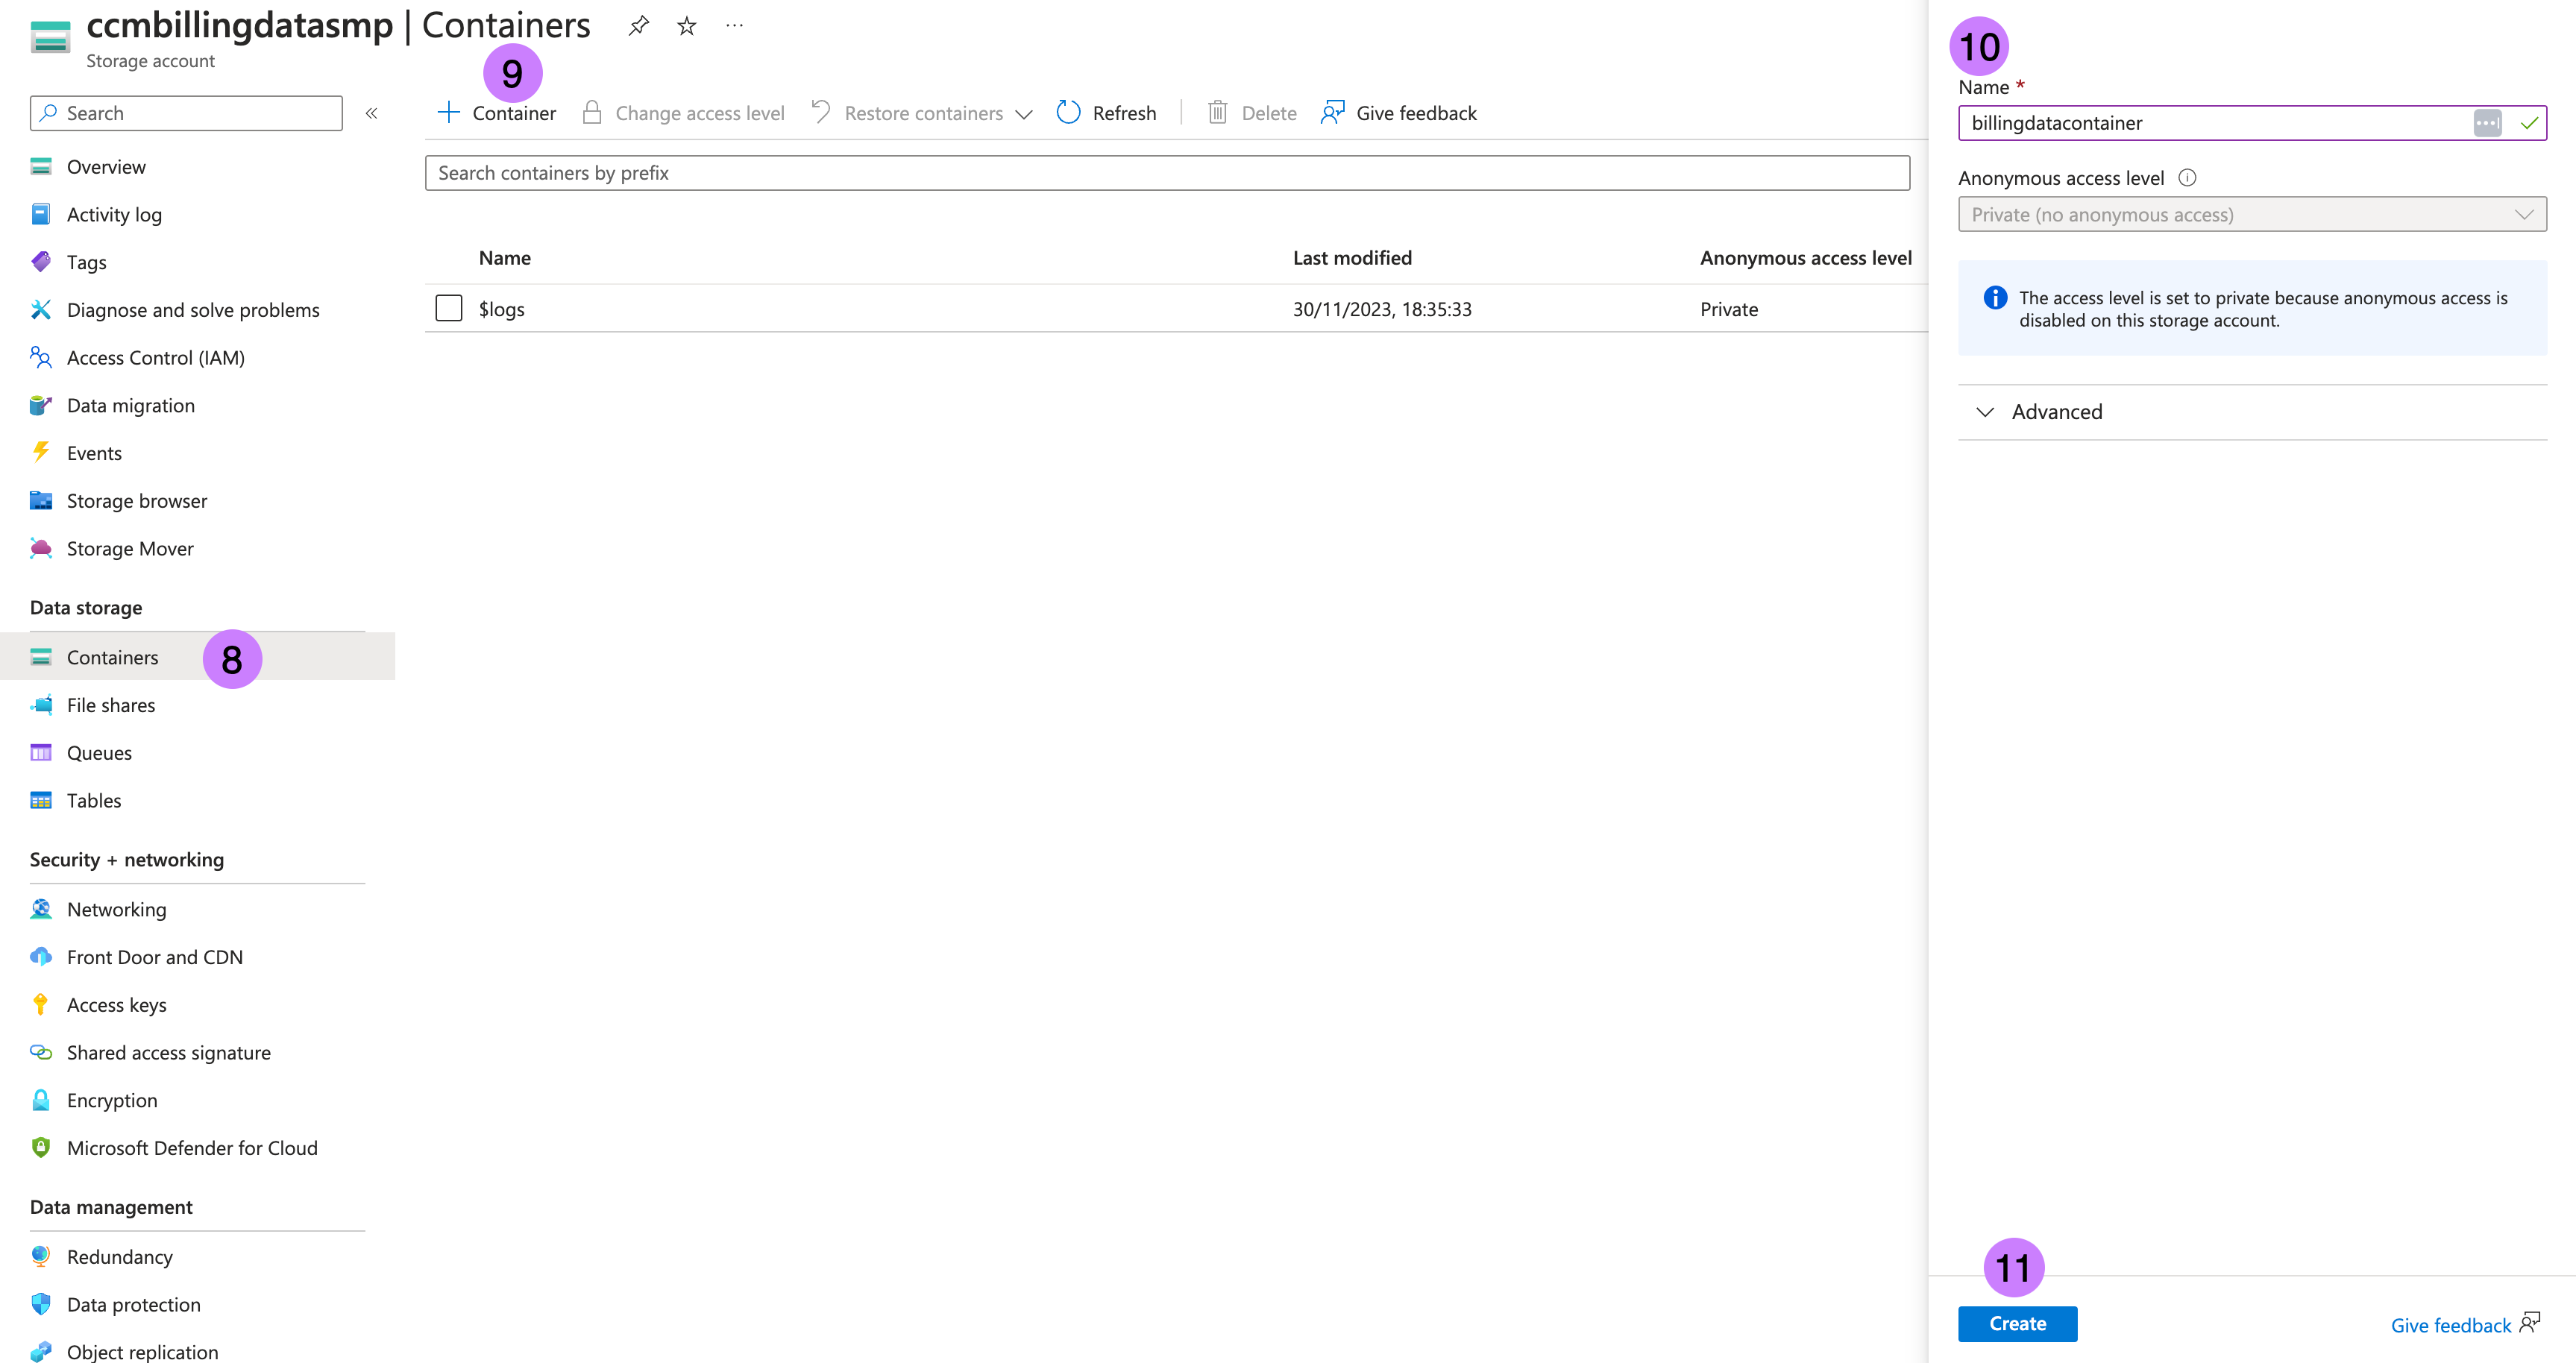Mark ccmbillingdatasmp as favorite with star
This screenshot has height=1363, width=2576.
point(686,26)
